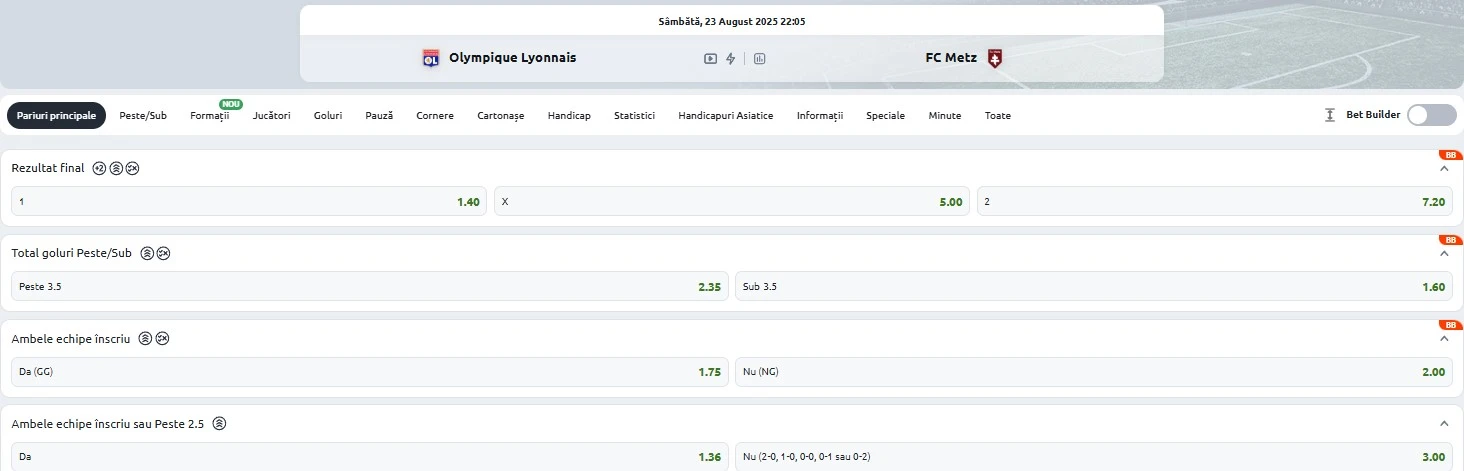Click the stacked-arrows icon beside Ambele echipe înscriu sau Peste 2.5
The height and width of the screenshot is (471, 1464).
pyautogui.click(x=220, y=423)
